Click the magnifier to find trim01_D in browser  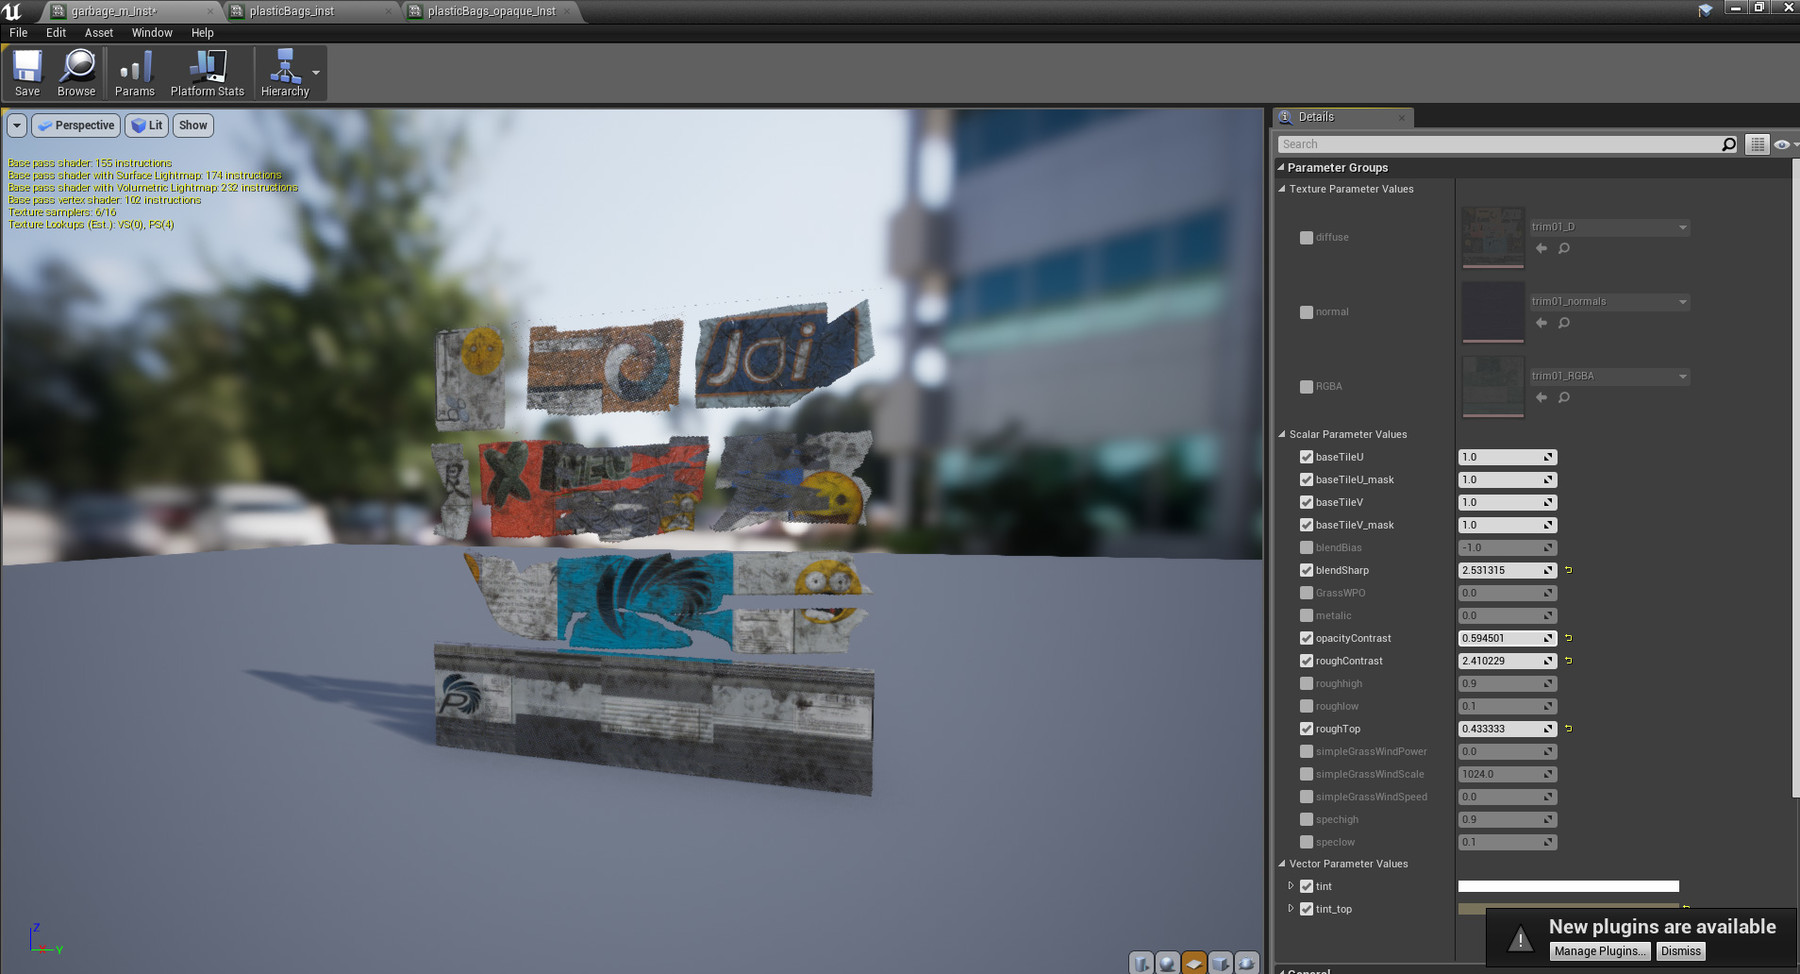[1564, 248]
